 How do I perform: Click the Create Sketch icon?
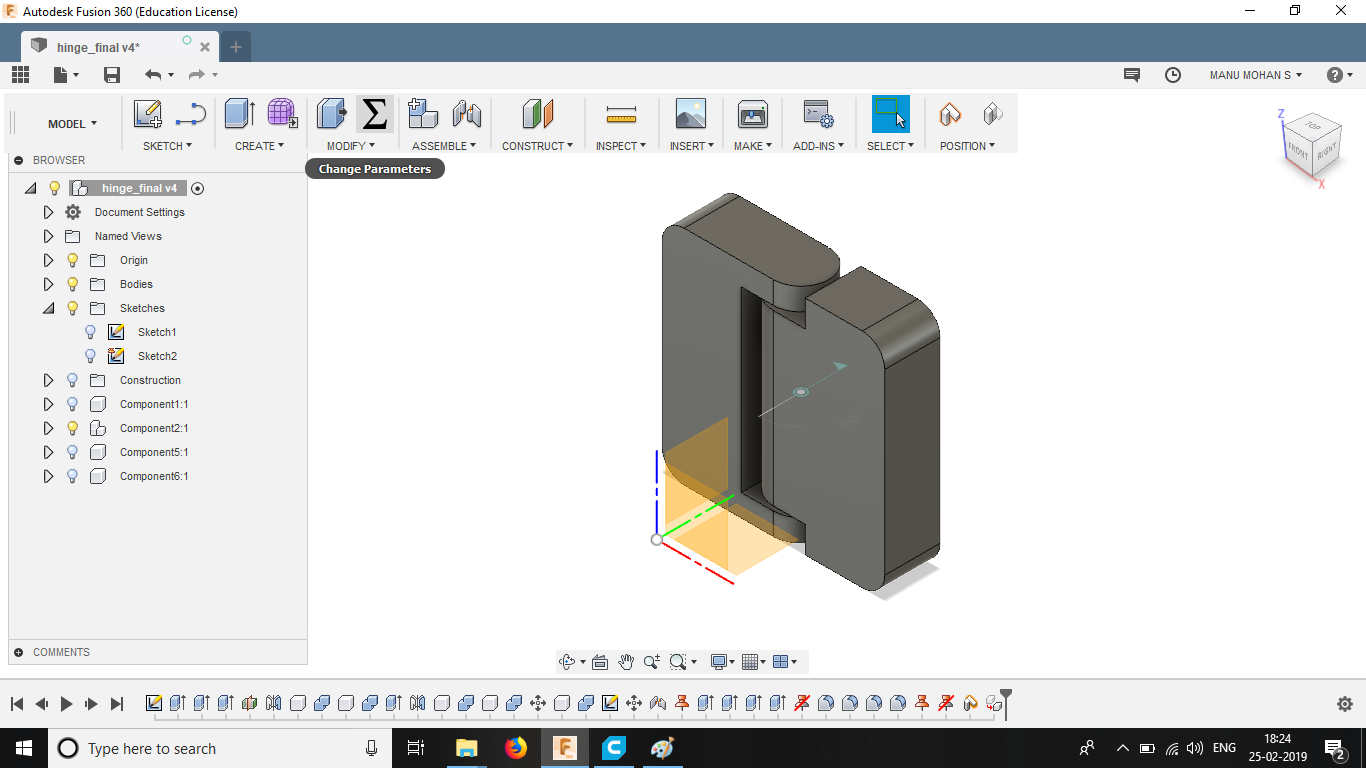[x=148, y=114]
